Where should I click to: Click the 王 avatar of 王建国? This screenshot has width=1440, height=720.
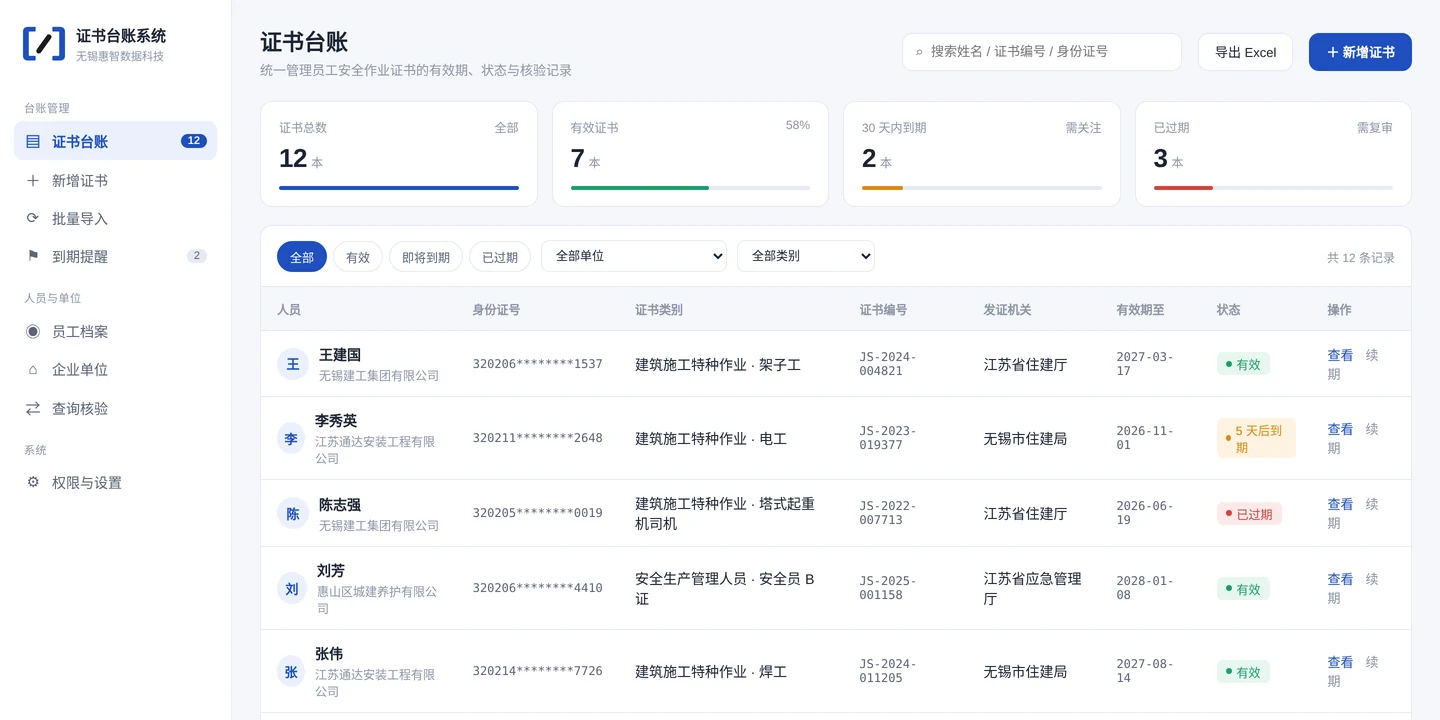coord(293,364)
